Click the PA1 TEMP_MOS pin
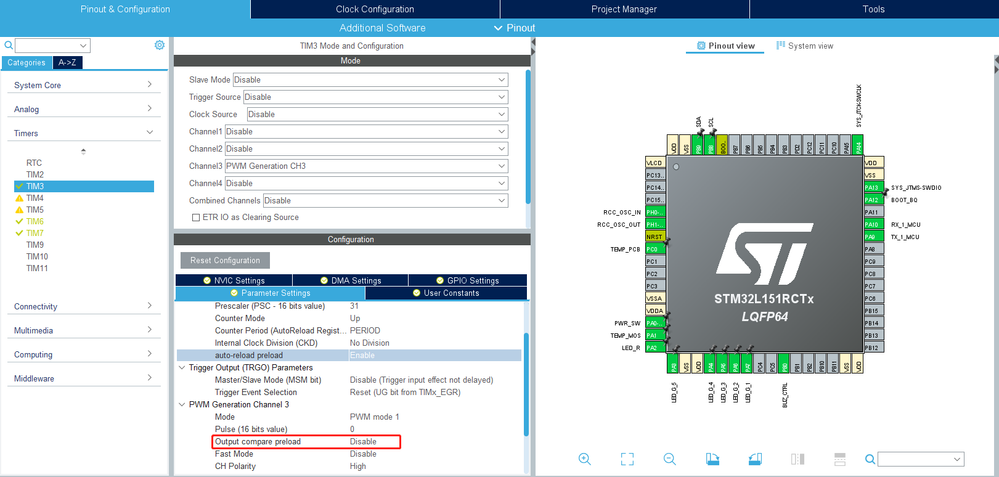This screenshot has width=999, height=477. (655, 335)
